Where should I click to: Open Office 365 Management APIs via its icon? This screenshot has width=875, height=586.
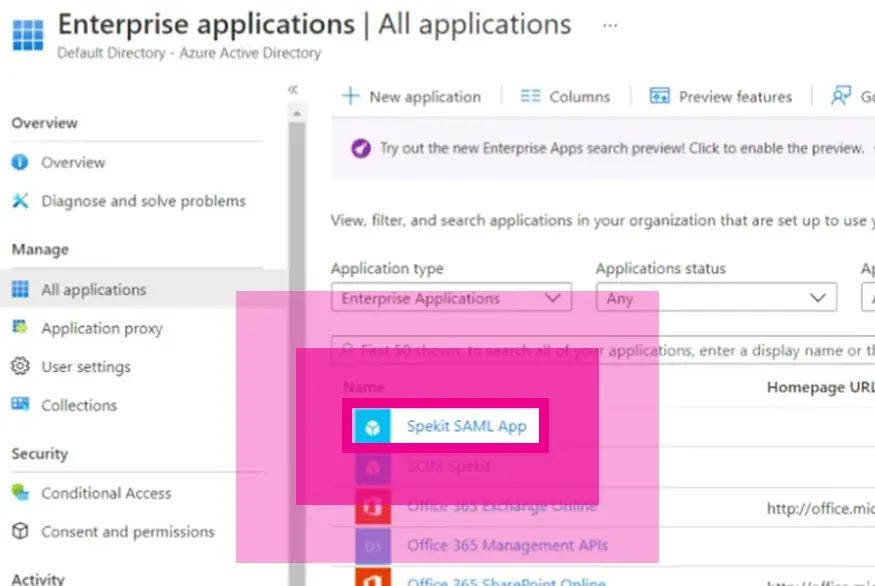point(372,545)
